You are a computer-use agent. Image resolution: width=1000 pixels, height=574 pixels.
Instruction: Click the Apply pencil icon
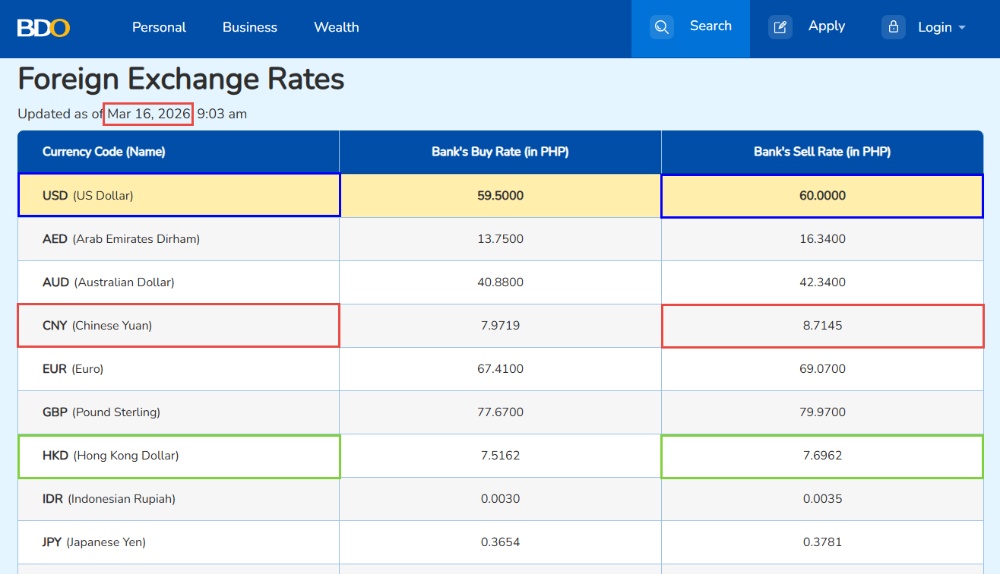(780, 27)
